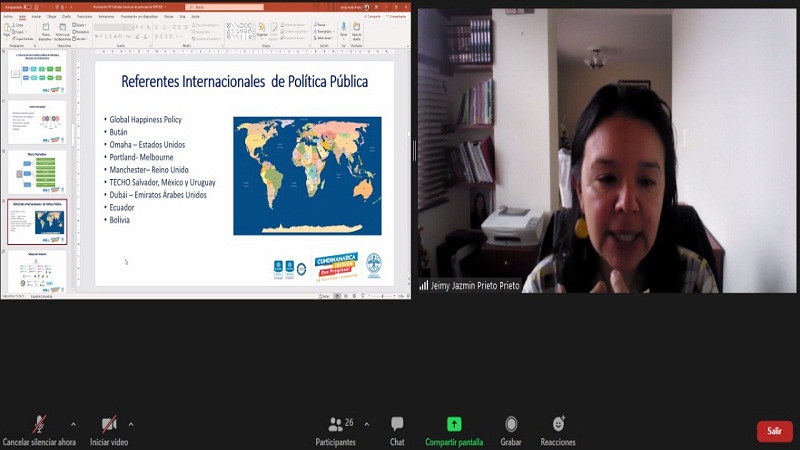800x450 pixels.
Task: Click bullet text Global Happiness Policy
Action: (145, 119)
